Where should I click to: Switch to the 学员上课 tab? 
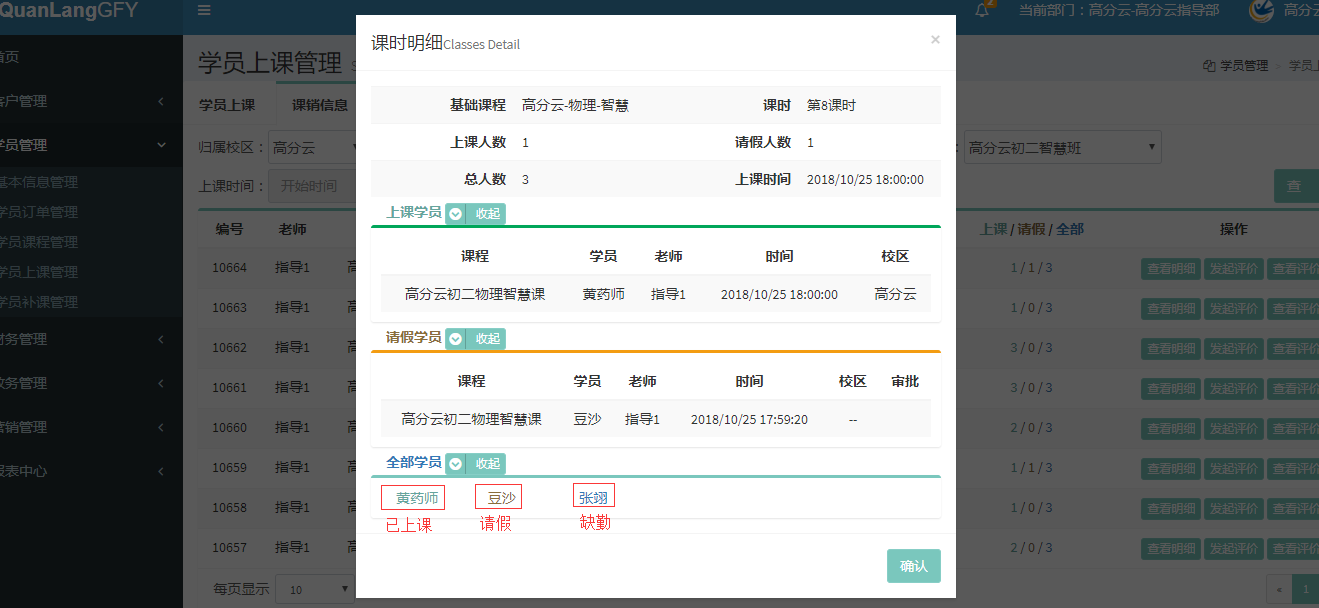point(227,105)
